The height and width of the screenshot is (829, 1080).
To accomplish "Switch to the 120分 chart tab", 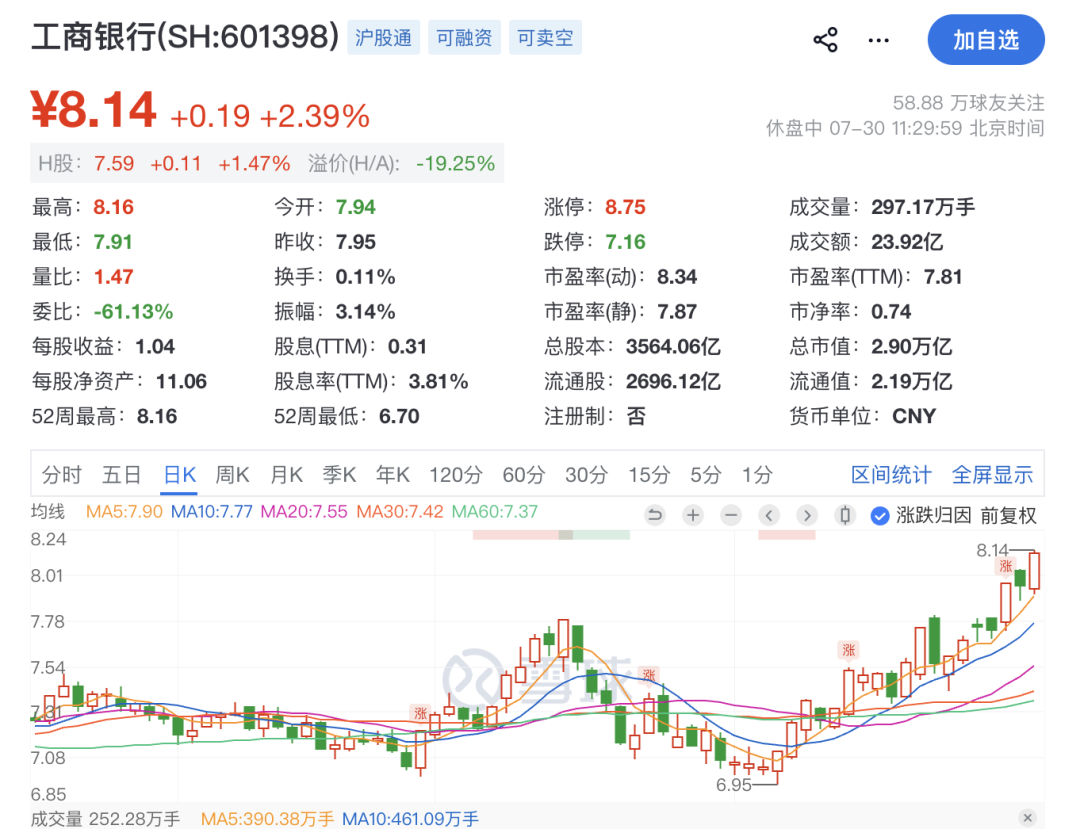I will click(456, 474).
